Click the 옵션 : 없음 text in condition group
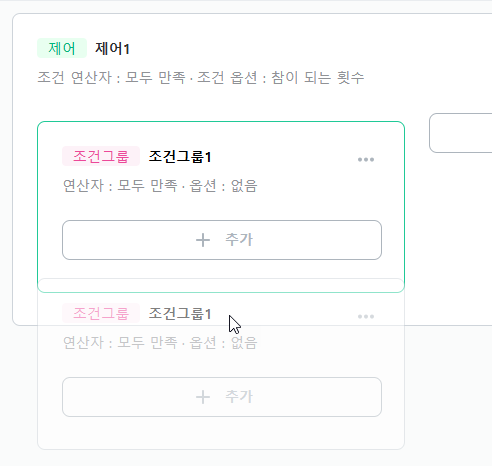 [x=223, y=186]
